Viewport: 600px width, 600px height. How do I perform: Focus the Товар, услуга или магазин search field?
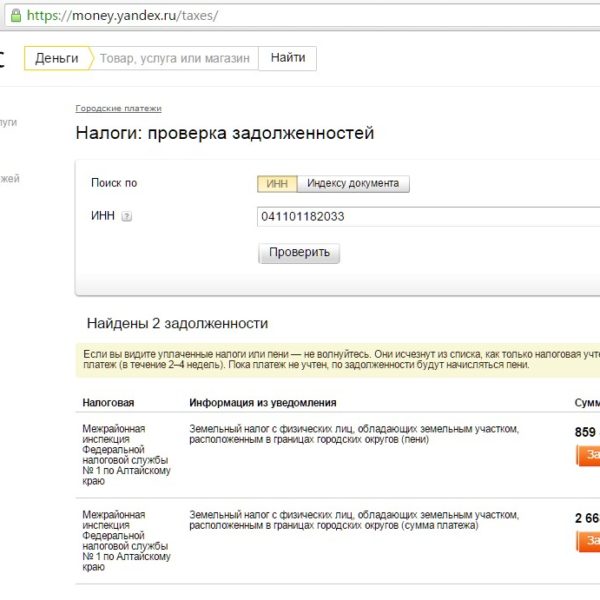[175, 58]
